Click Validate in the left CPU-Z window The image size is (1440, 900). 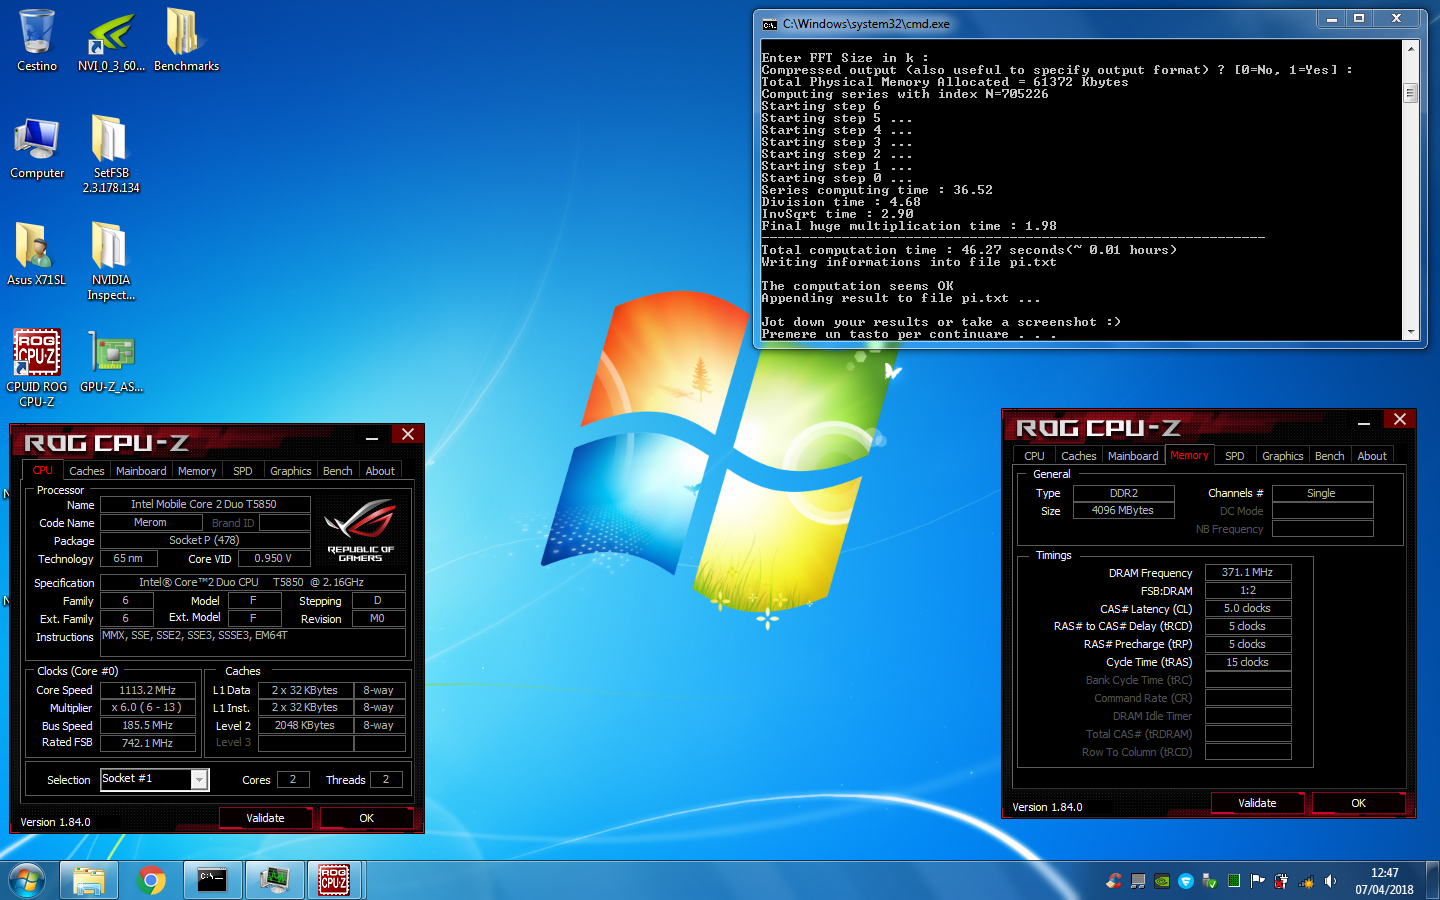[x=266, y=818]
